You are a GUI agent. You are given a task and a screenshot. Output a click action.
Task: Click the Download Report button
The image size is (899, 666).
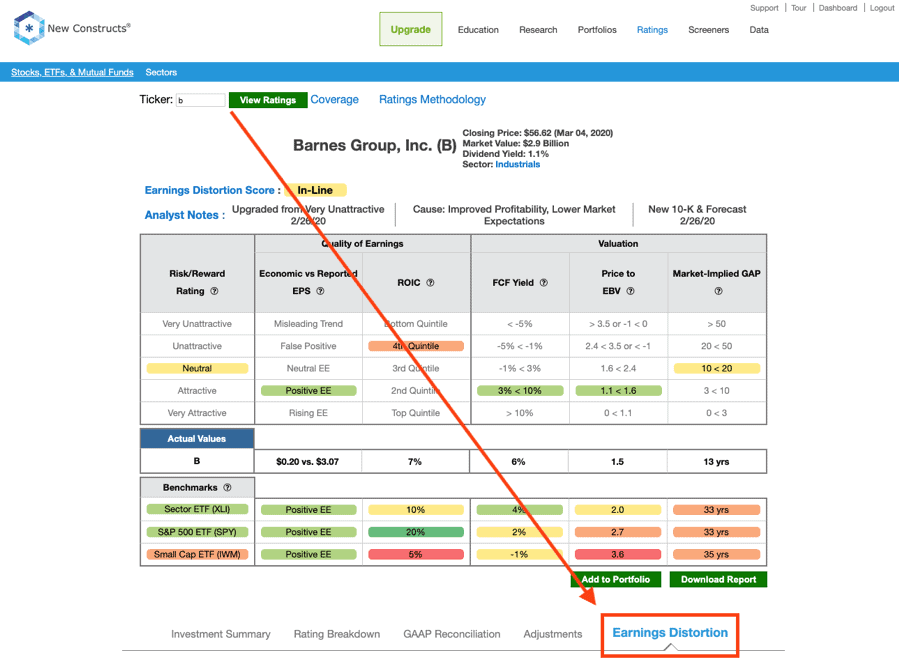tap(718, 579)
